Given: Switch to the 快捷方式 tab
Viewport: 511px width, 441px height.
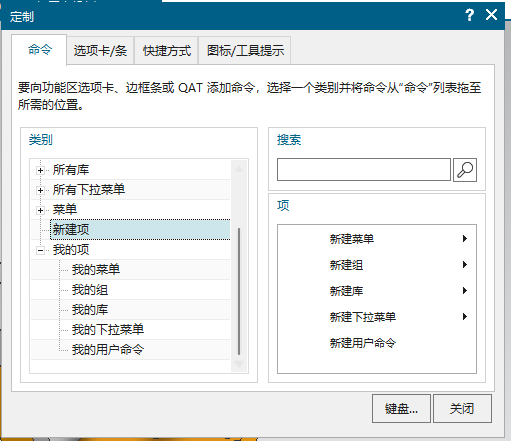Looking at the screenshot, I should pos(166,51).
